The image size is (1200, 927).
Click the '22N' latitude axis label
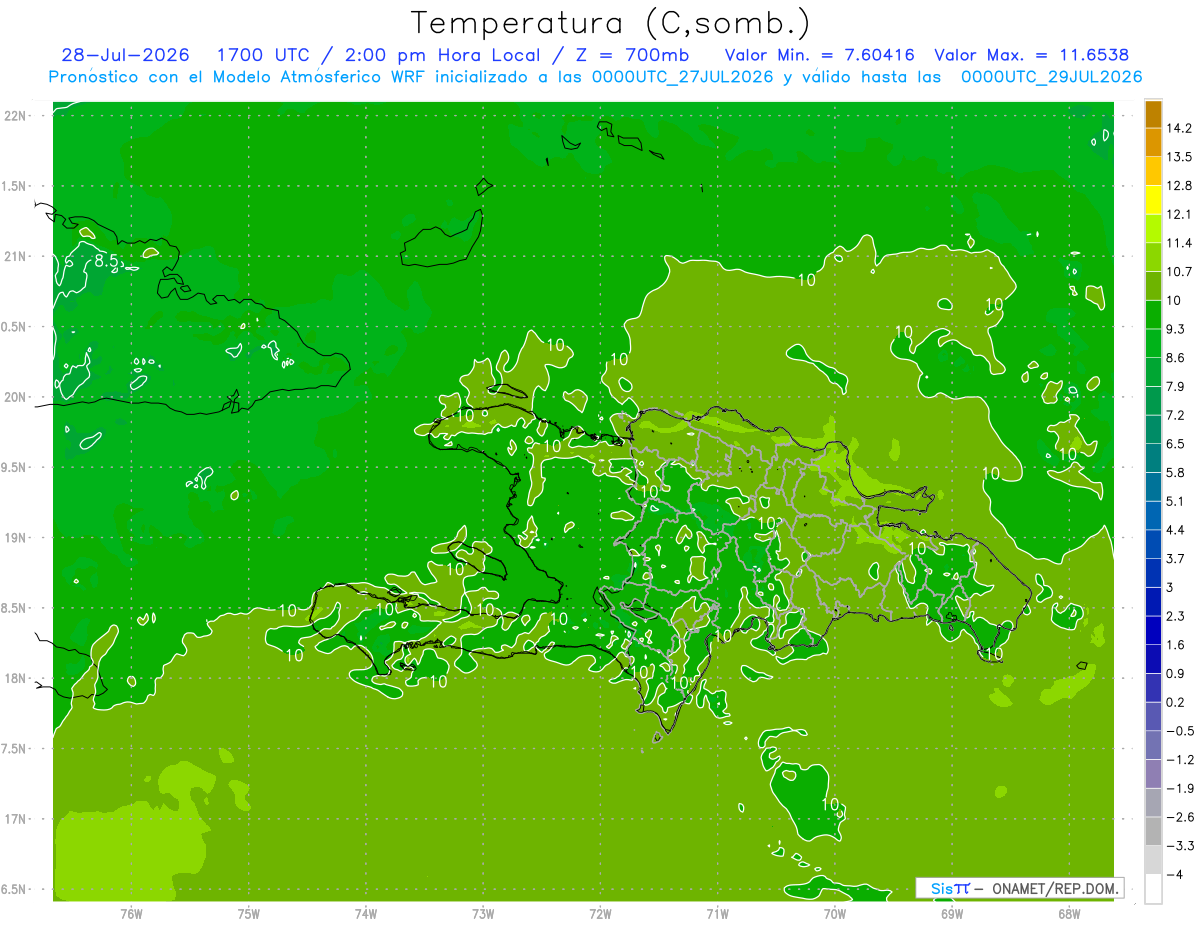pyautogui.click(x=15, y=116)
